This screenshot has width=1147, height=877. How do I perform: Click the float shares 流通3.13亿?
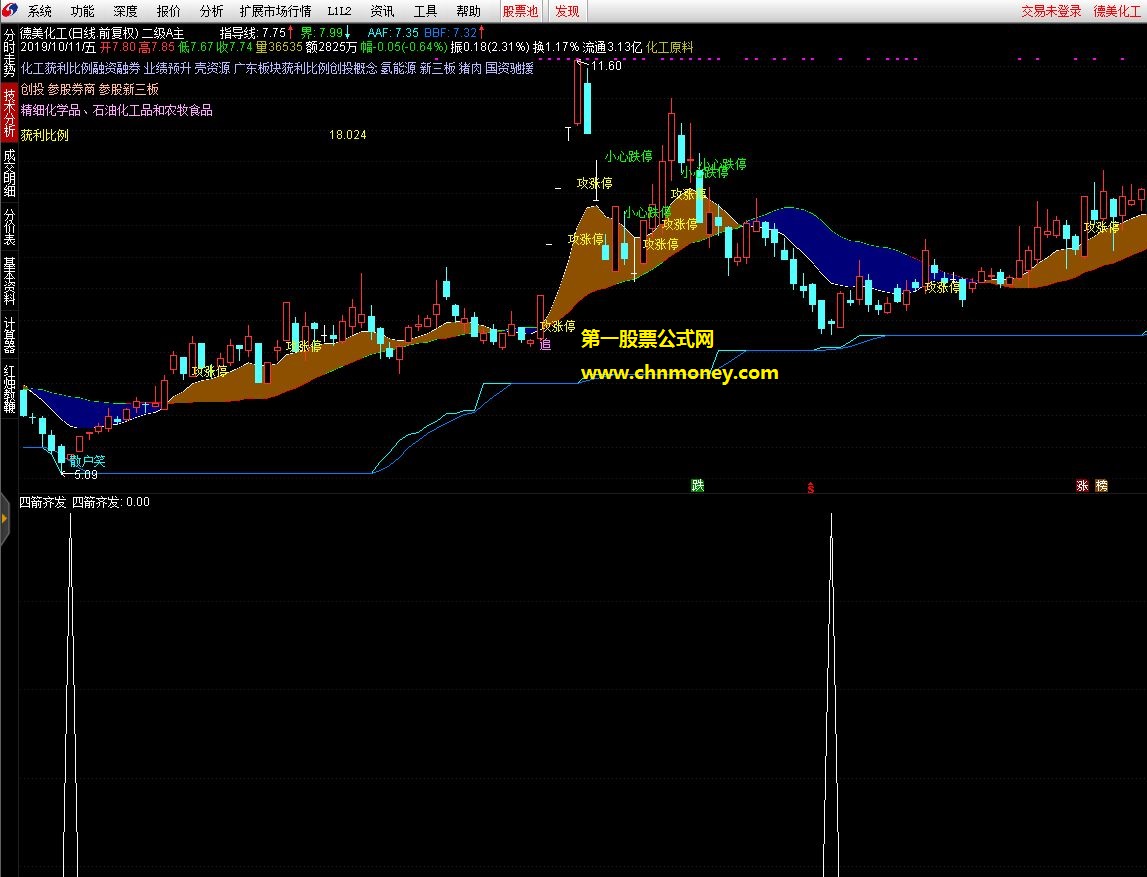click(612, 48)
